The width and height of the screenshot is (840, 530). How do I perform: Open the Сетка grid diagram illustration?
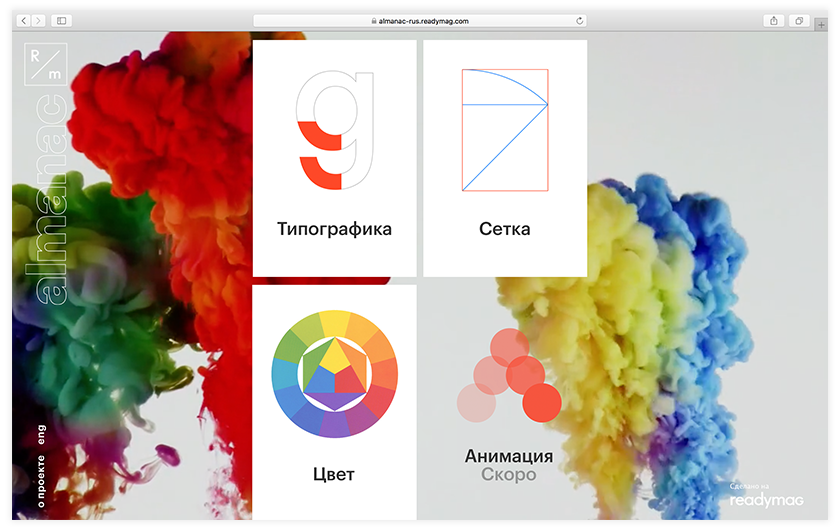(505, 130)
